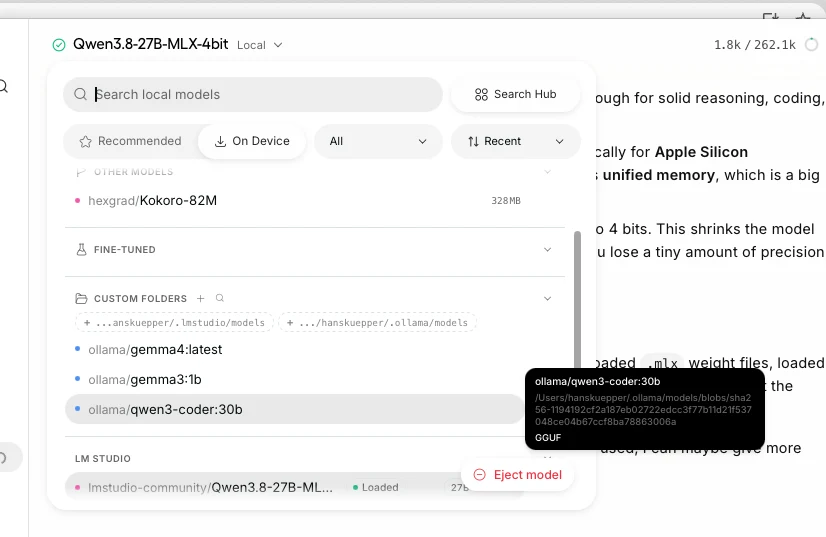Viewport: 826px width, 537px height.
Task: Click the 1.8k / 262.1k token counter
Action: pos(754,45)
